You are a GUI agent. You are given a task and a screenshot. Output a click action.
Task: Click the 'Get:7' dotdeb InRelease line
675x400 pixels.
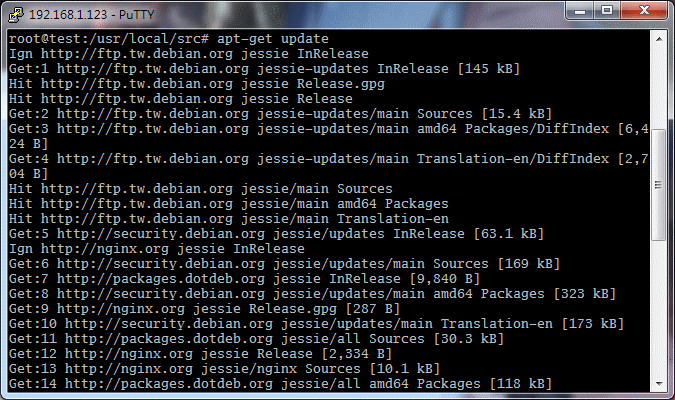click(x=245, y=279)
